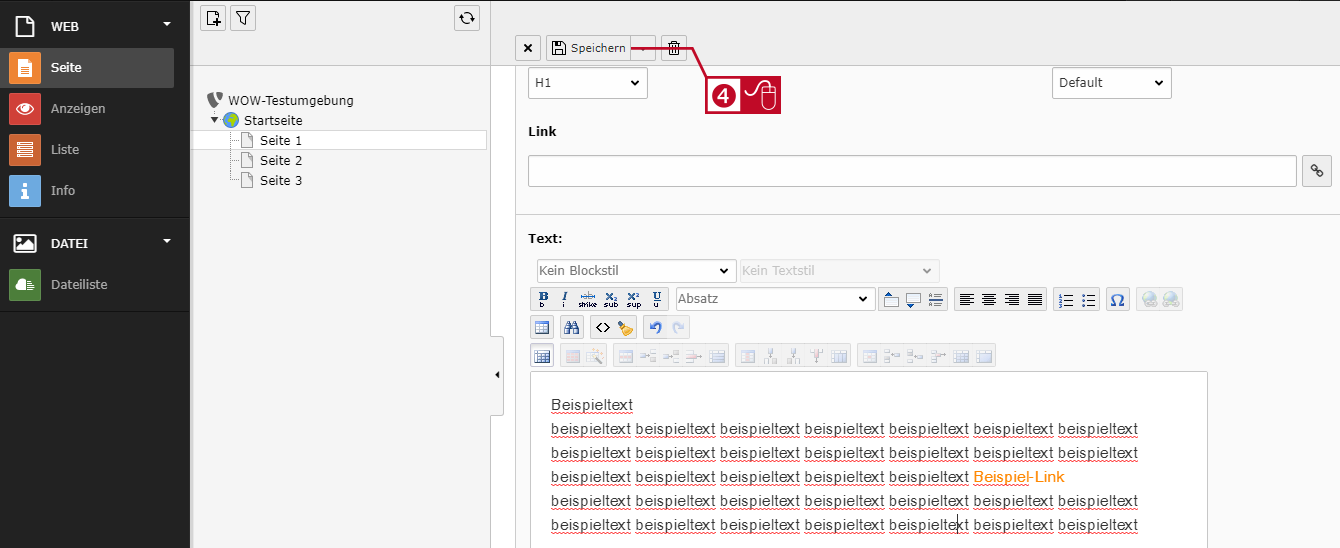The image size is (1340, 548).
Task: Open find and replace binoculars icon
Action: 572,327
